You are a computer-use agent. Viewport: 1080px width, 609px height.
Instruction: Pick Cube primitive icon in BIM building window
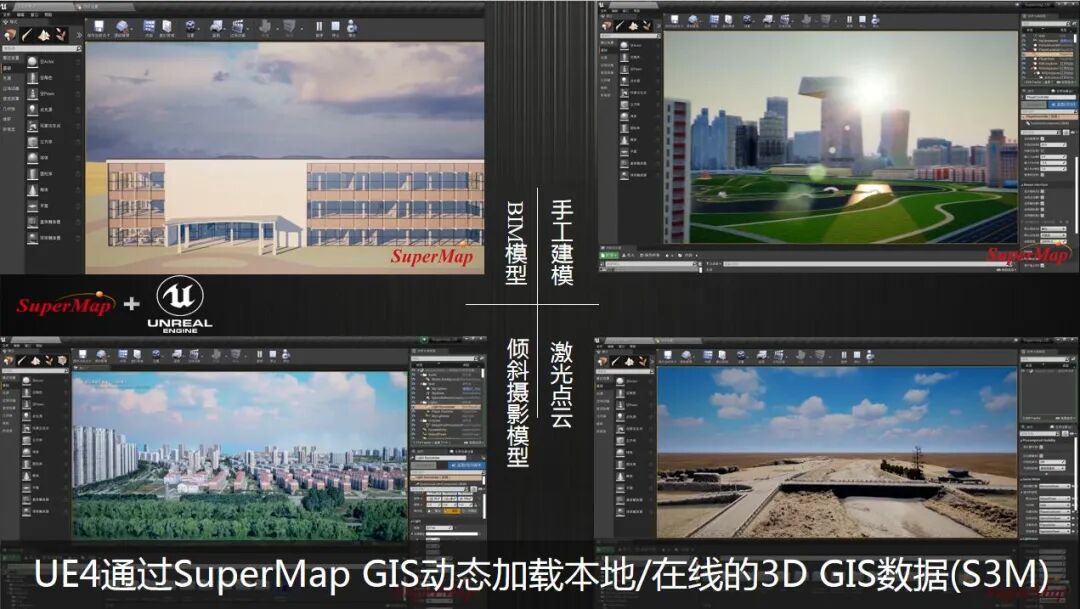pos(32,142)
